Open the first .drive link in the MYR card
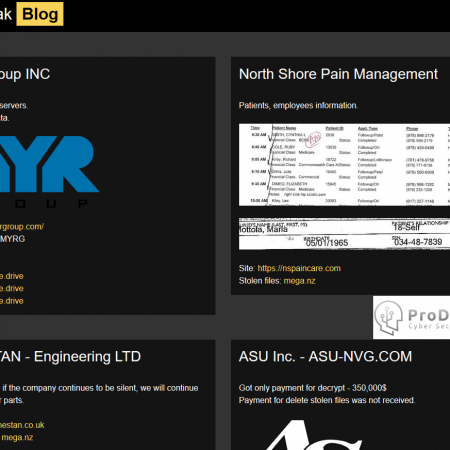Image resolution: width=450 pixels, height=450 pixels. pos(12,276)
